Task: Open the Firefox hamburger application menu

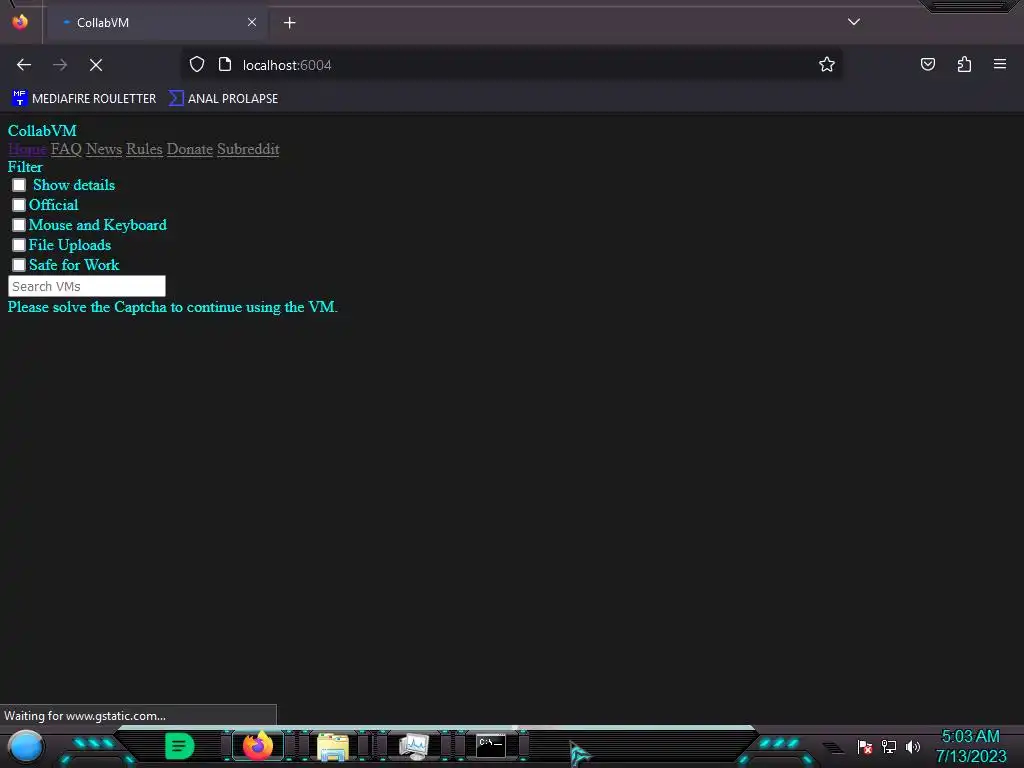Action: click(x=999, y=64)
